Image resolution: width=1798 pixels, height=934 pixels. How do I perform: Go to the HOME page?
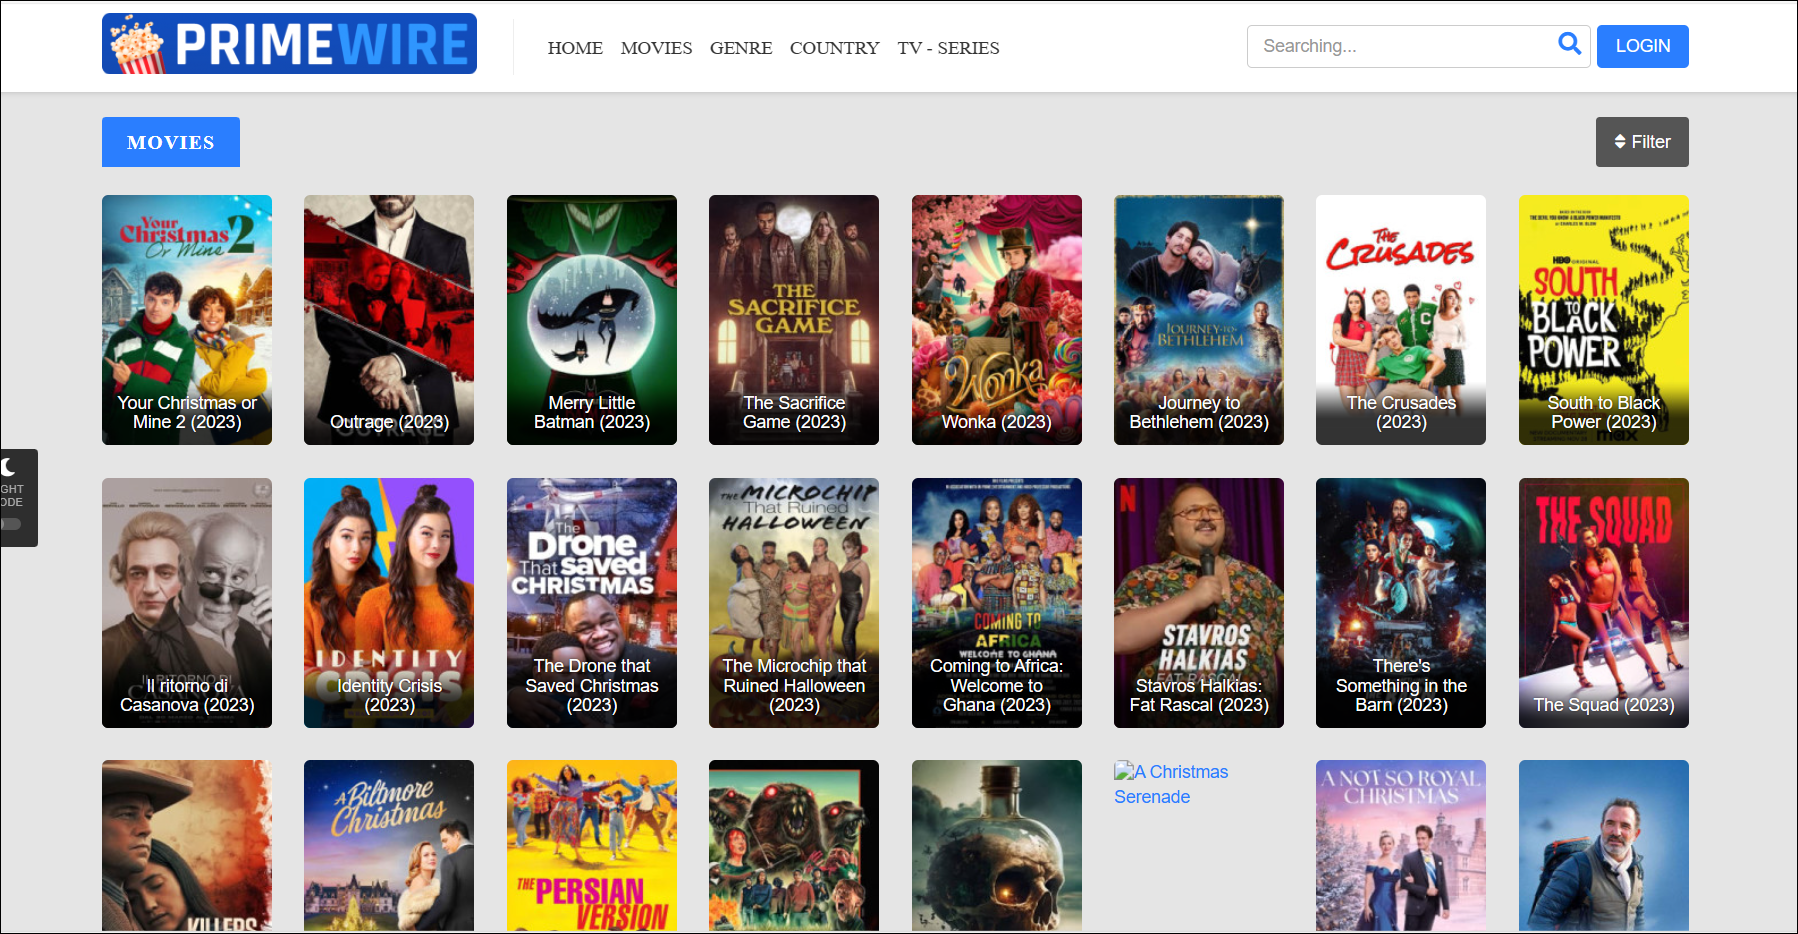(575, 48)
